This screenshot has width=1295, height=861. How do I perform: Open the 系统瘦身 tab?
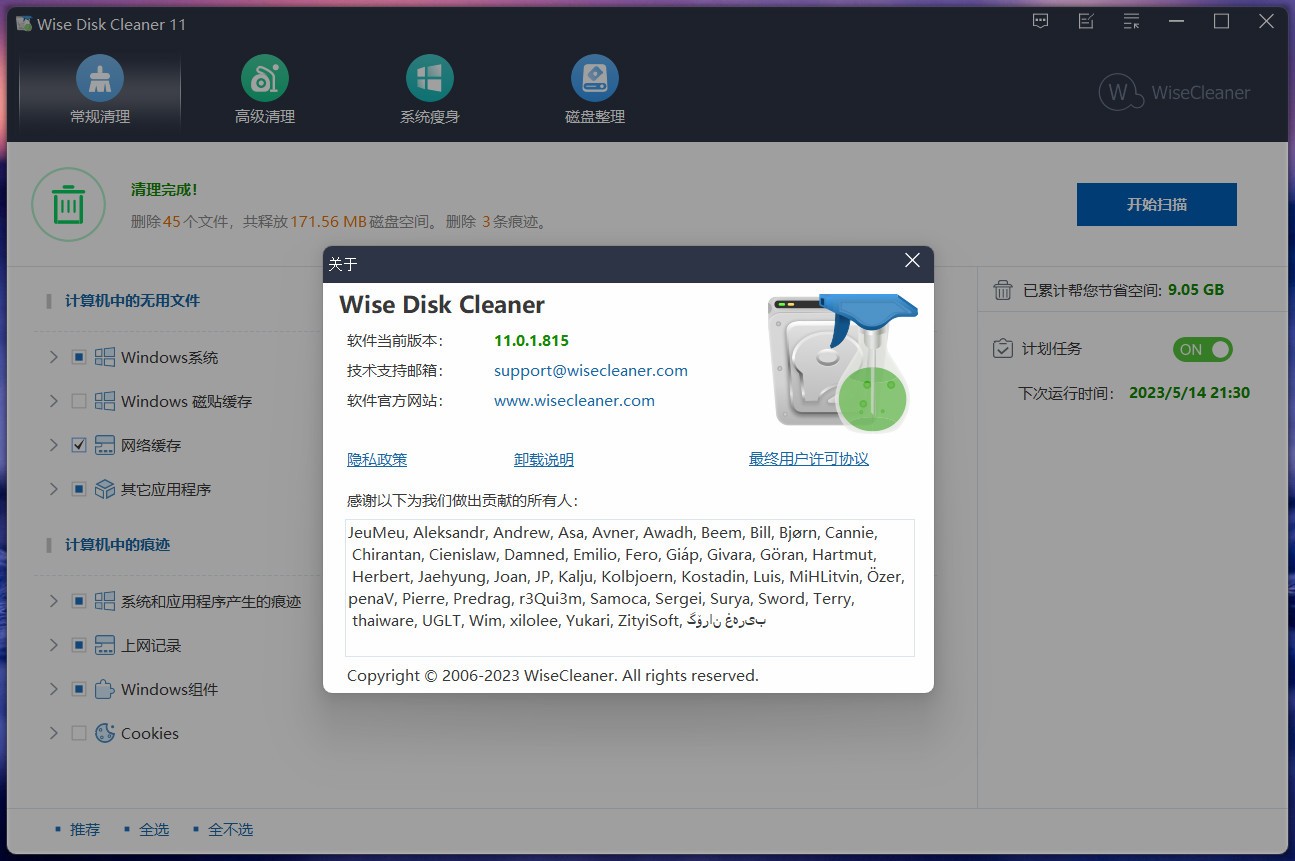[x=430, y=90]
